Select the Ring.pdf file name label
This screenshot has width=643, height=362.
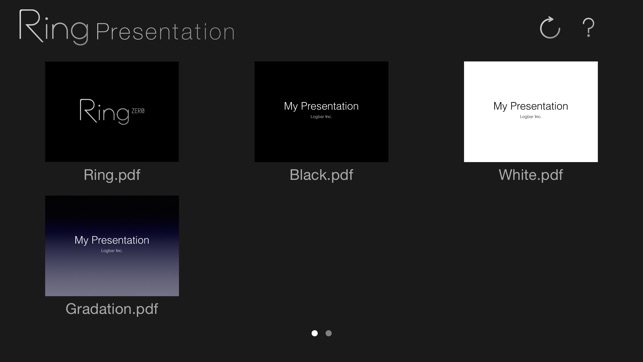coord(112,175)
